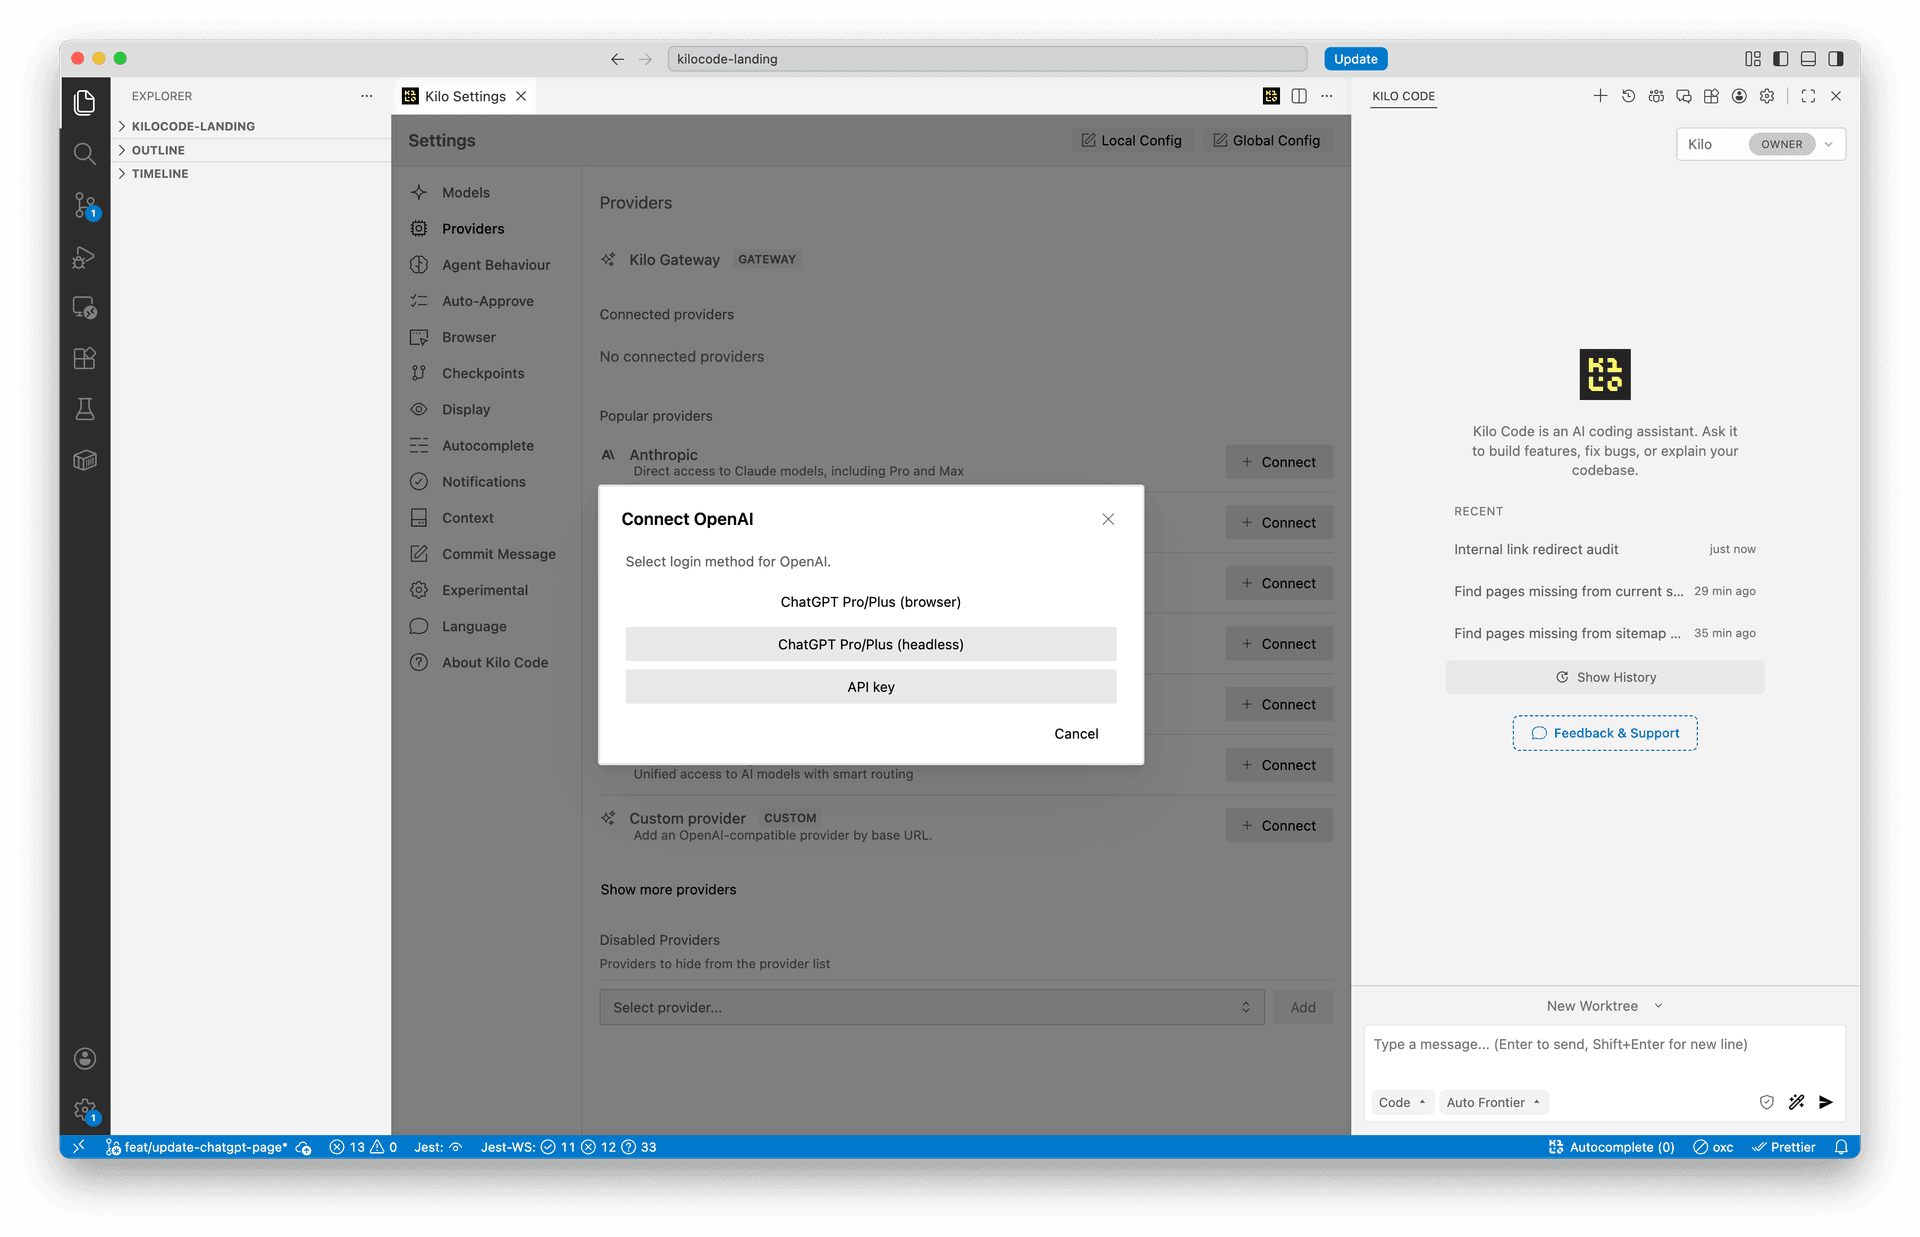1920x1237 pixels.
Task: Select the Kilo Settings editor tab
Action: (x=466, y=96)
